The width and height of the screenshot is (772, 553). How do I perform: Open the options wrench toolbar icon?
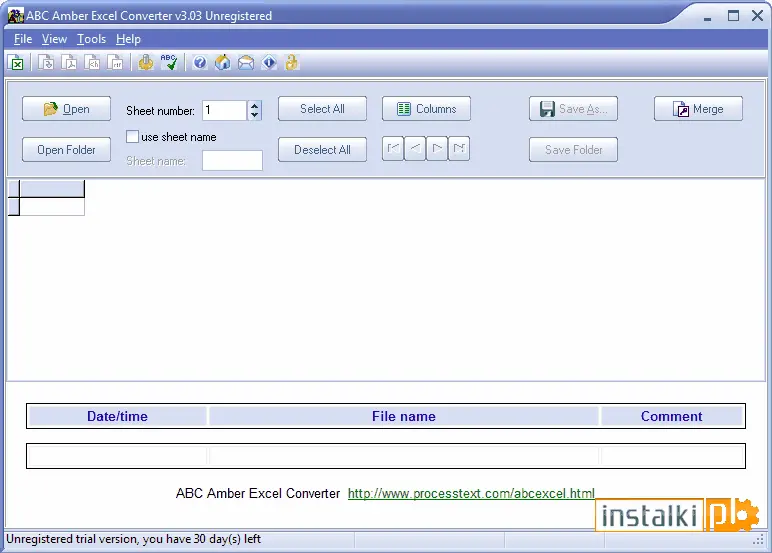[x=146, y=63]
